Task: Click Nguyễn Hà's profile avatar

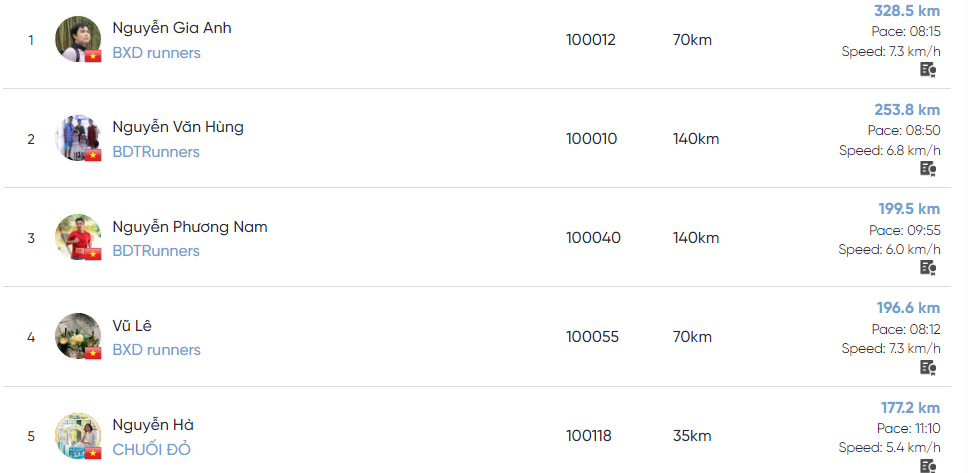Action: [78, 435]
